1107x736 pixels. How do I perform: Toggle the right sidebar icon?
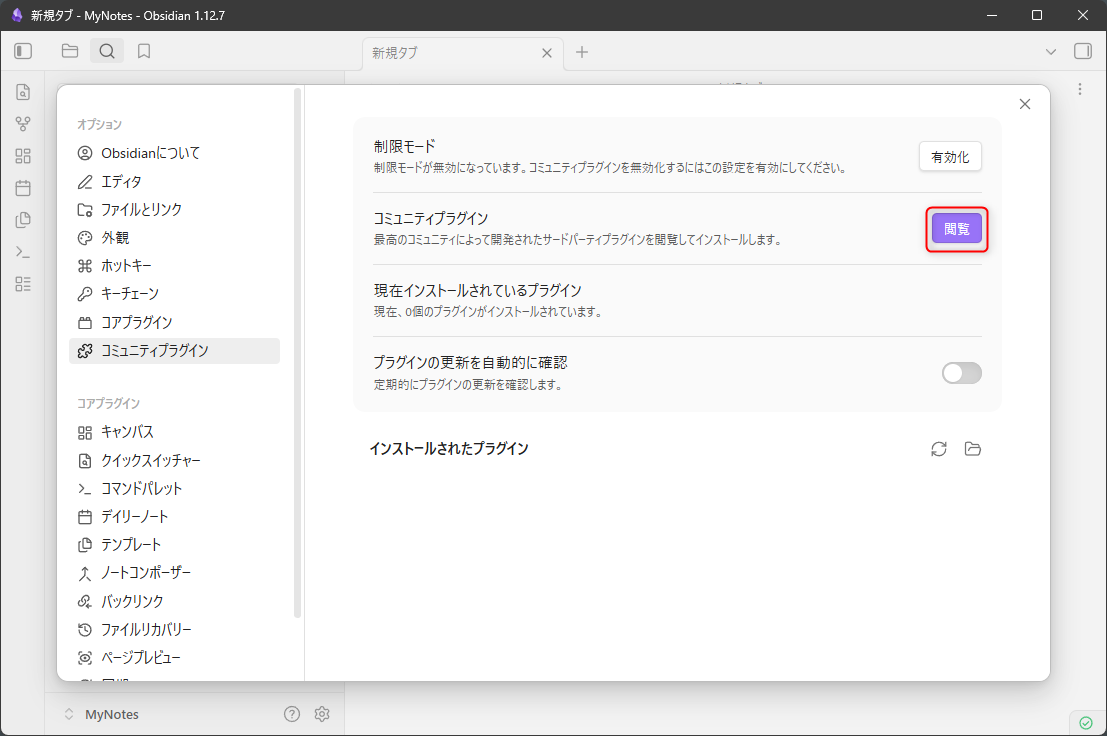point(1082,51)
